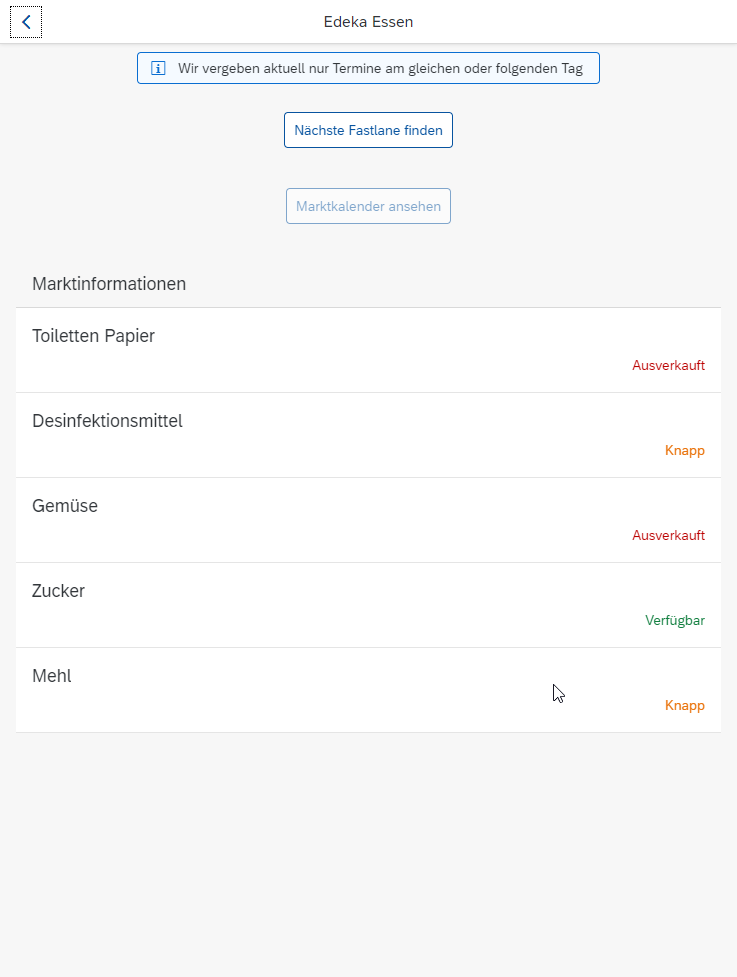The height and width of the screenshot is (977, 737).
Task: Click the Ausverkauft status beside Gemüse
Action: tap(668, 535)
